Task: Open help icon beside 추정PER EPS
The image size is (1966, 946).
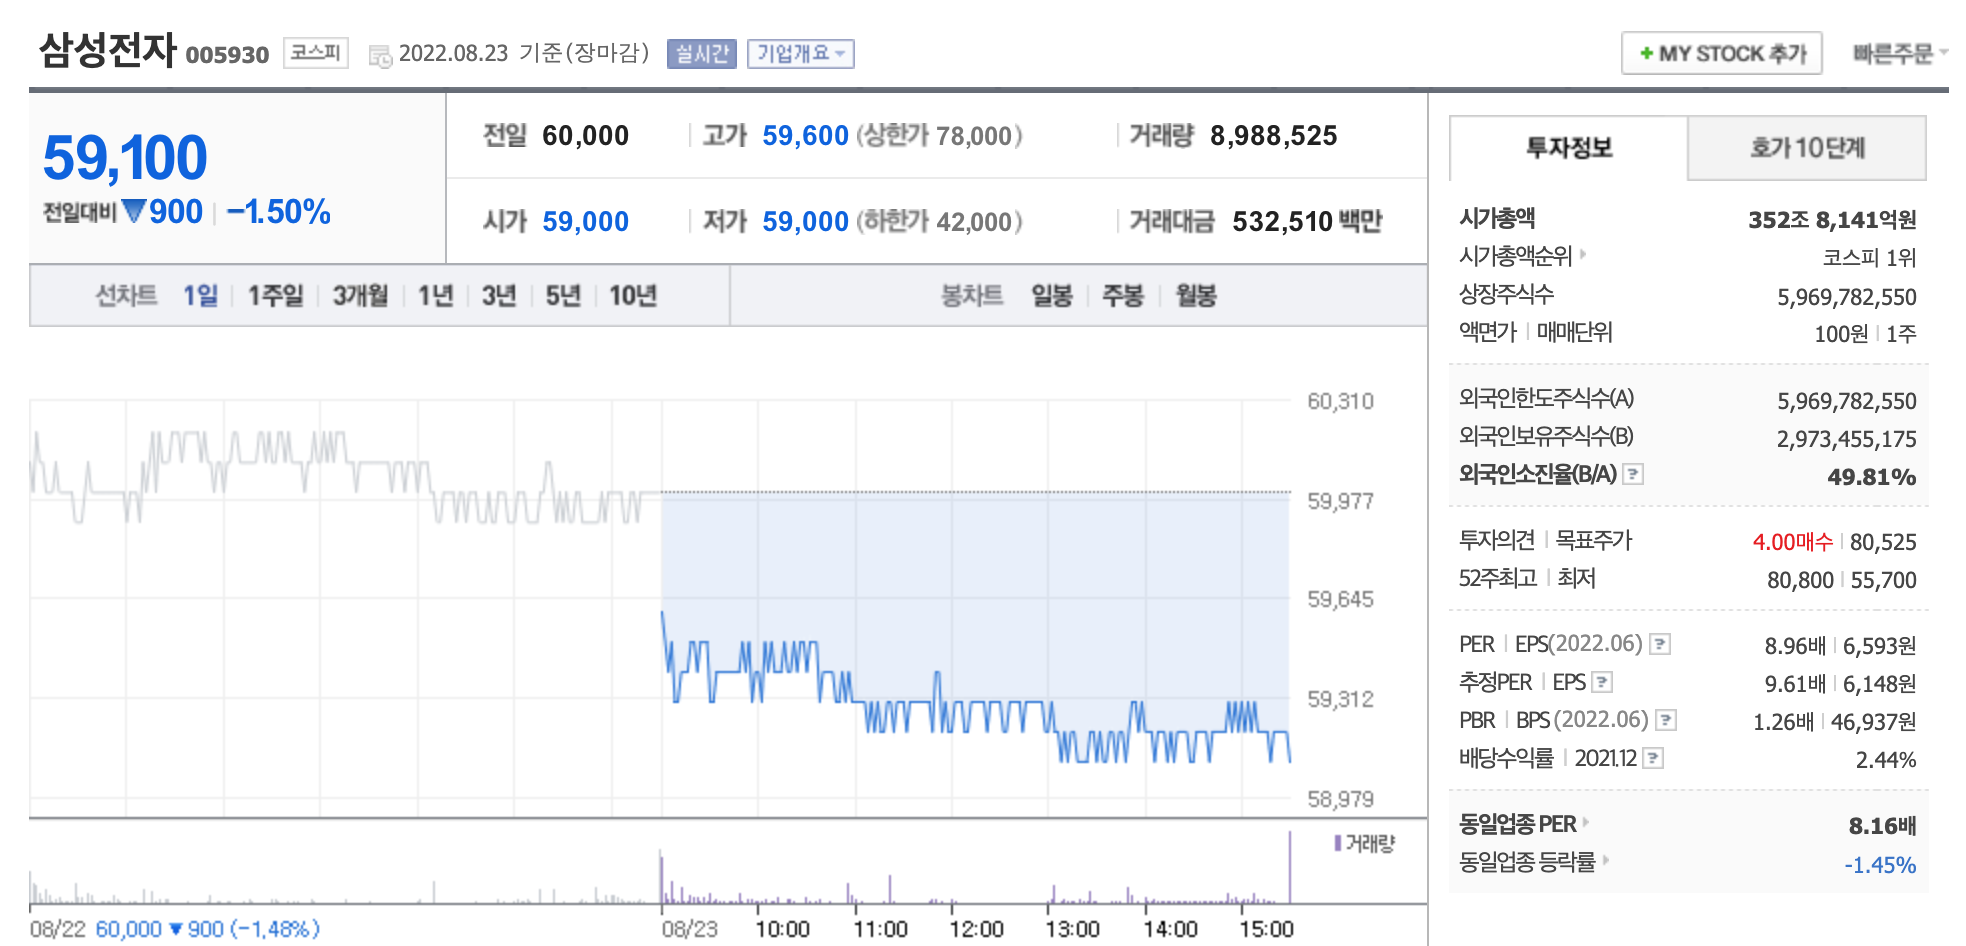Action: [x=1602, y=682]
